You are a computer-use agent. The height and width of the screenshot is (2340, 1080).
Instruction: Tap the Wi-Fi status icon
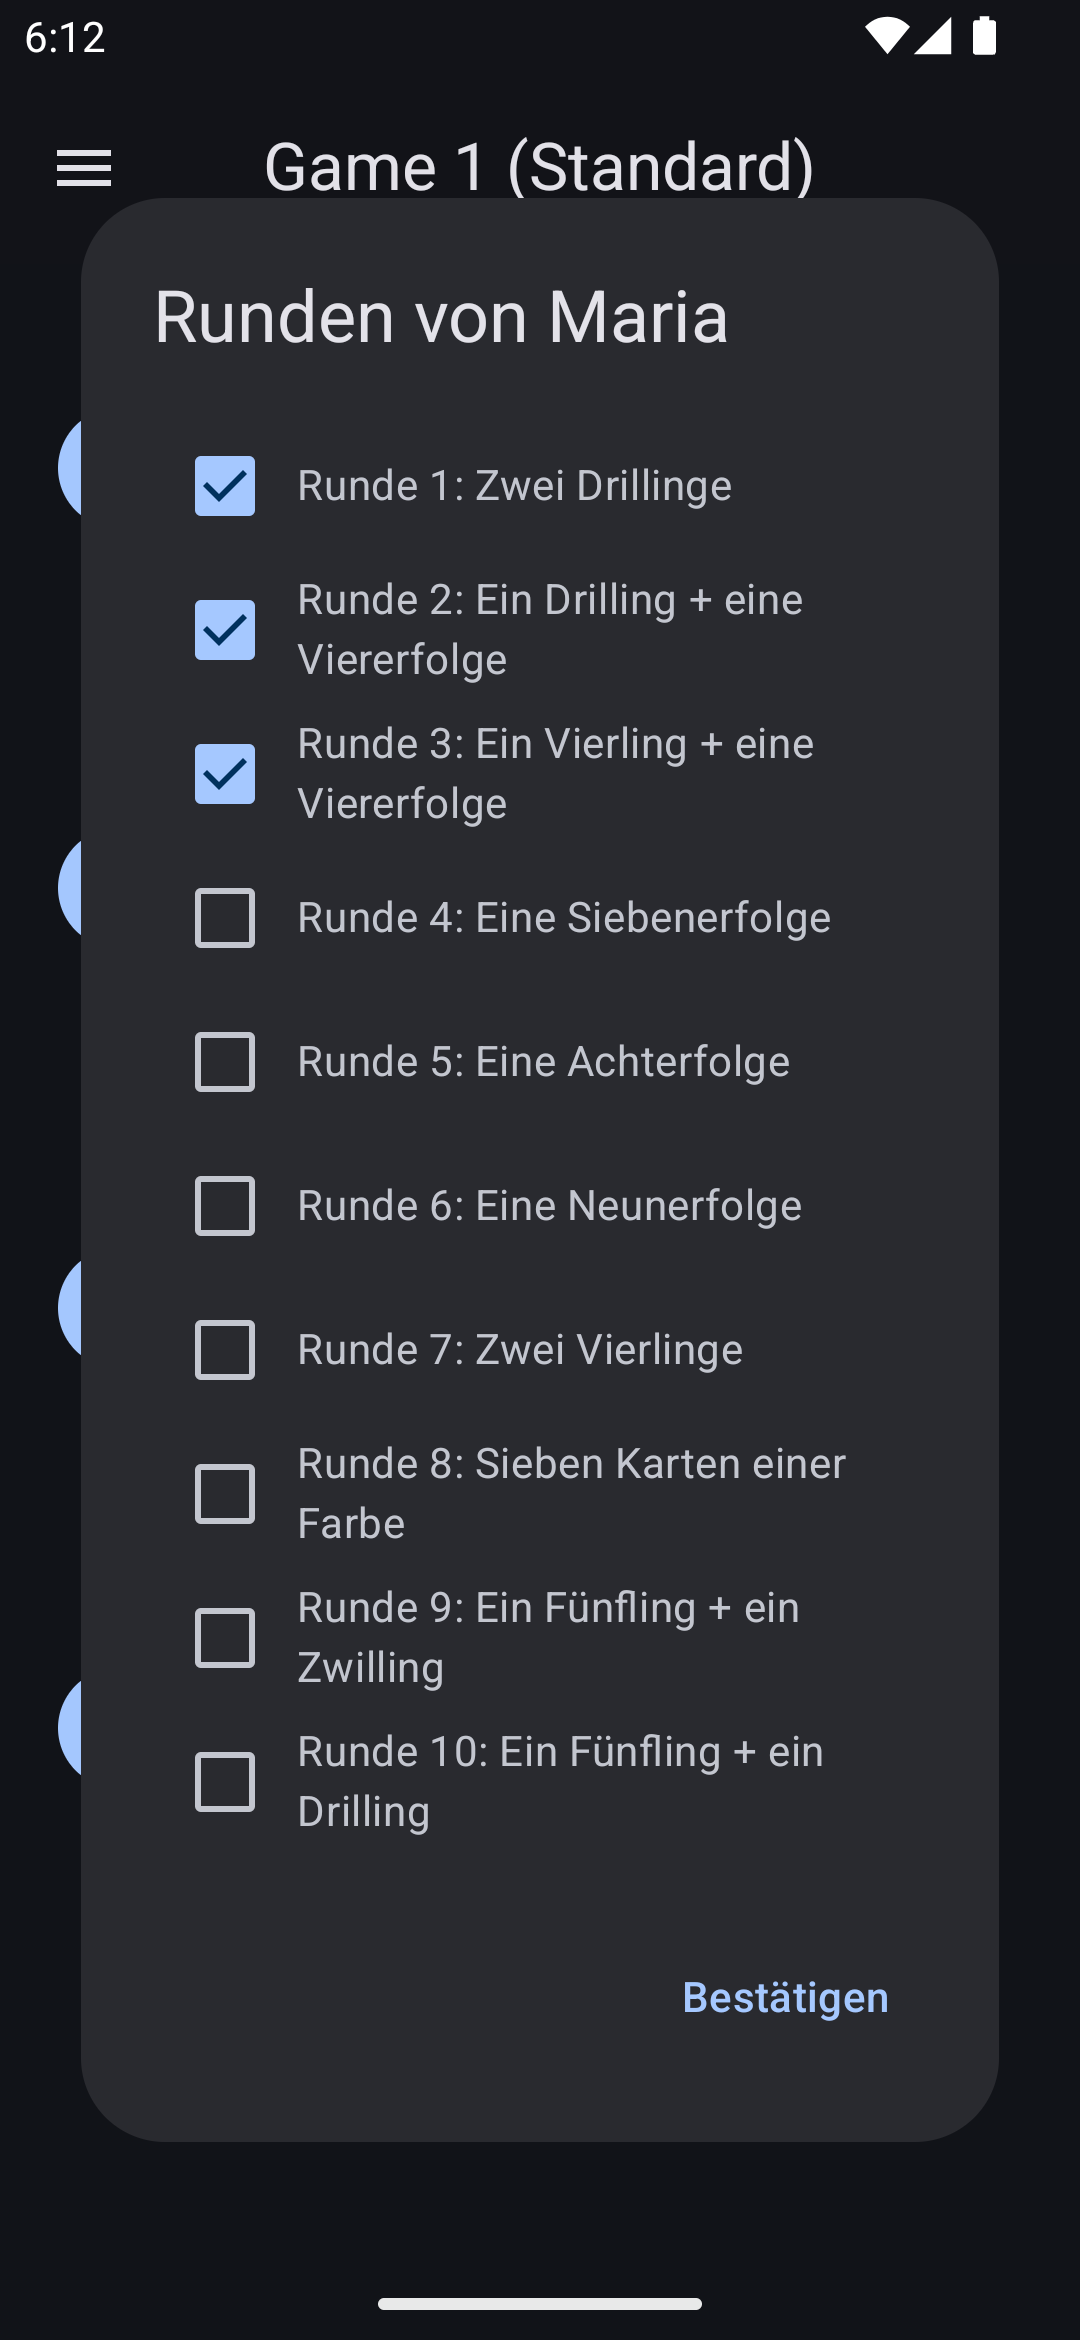[886, 37]
